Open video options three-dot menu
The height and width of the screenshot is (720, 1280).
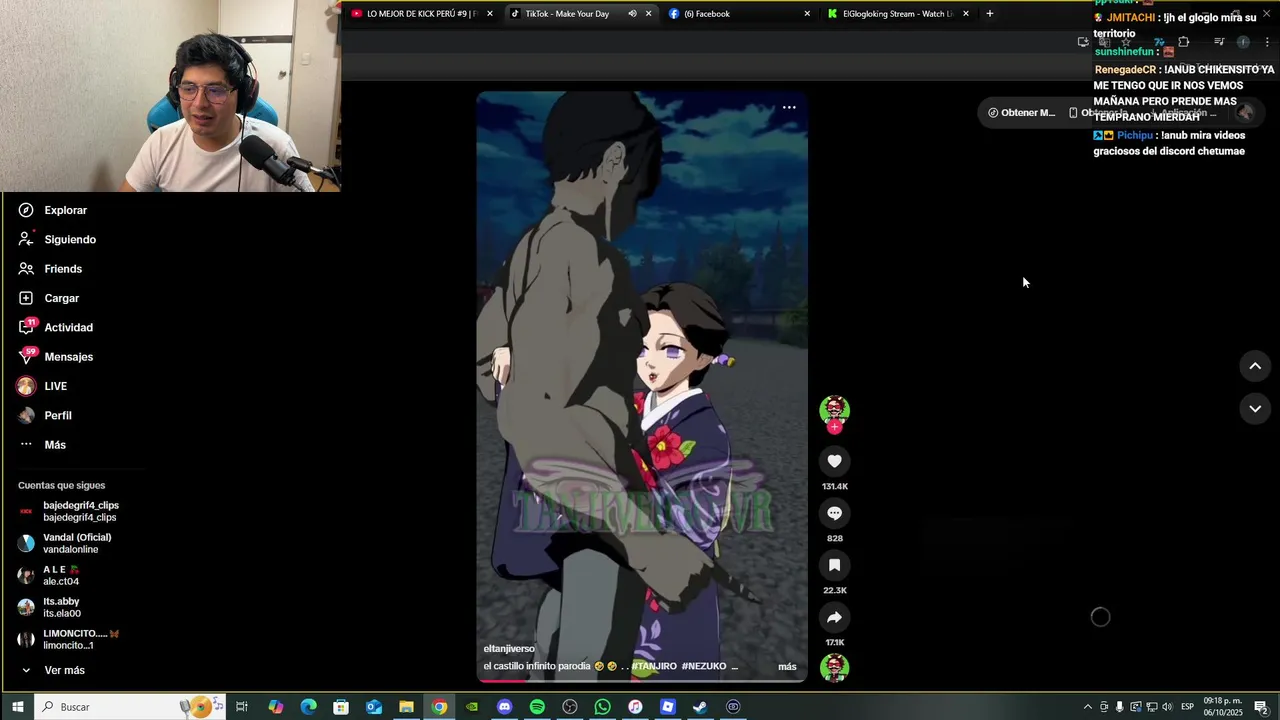pyautogui.click(x=789, y=107)
